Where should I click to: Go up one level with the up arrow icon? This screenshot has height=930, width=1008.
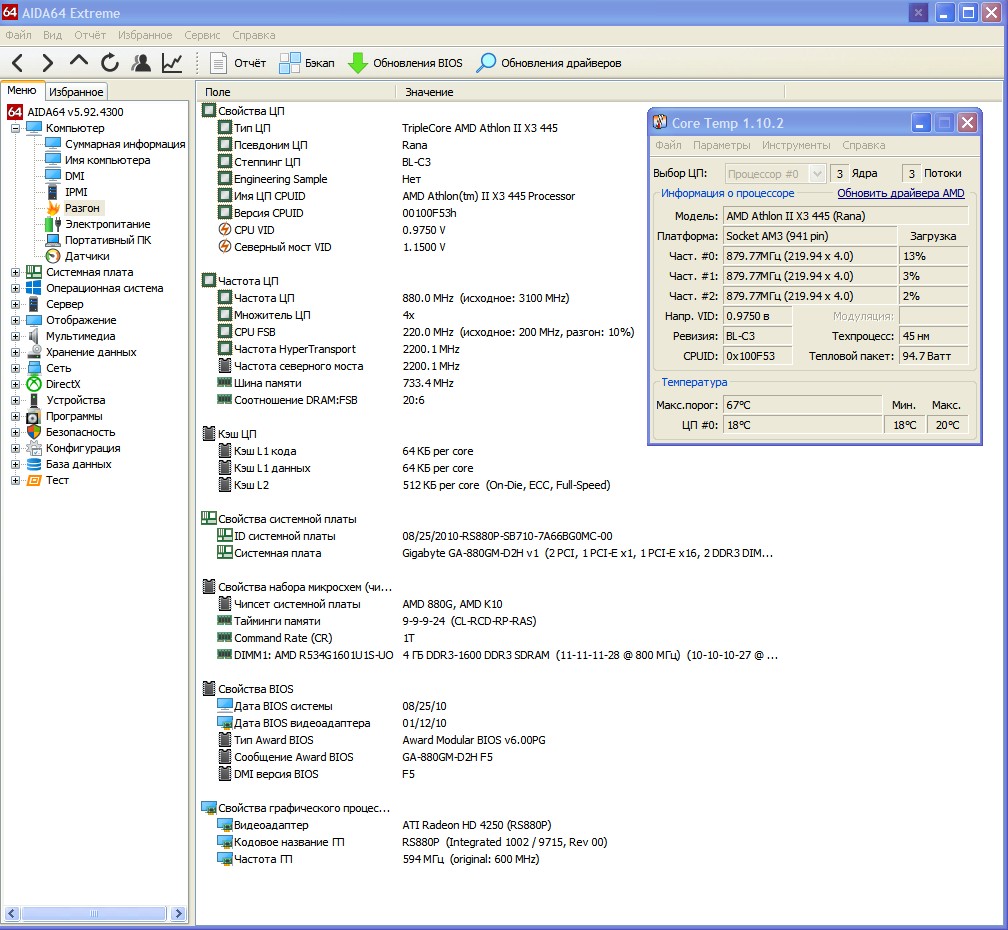pos(78,62)
